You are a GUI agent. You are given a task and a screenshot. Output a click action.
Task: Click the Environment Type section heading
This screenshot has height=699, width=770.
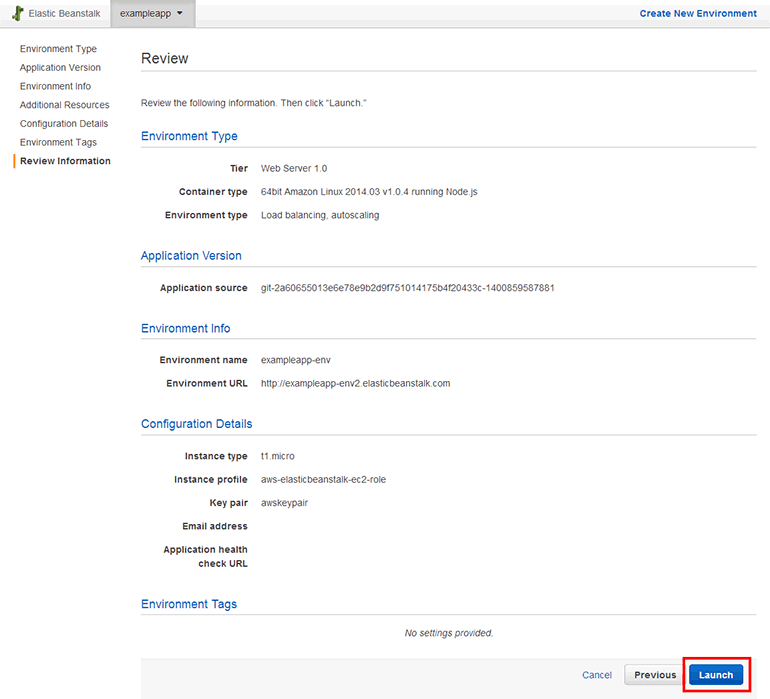(x=189, y=136)
